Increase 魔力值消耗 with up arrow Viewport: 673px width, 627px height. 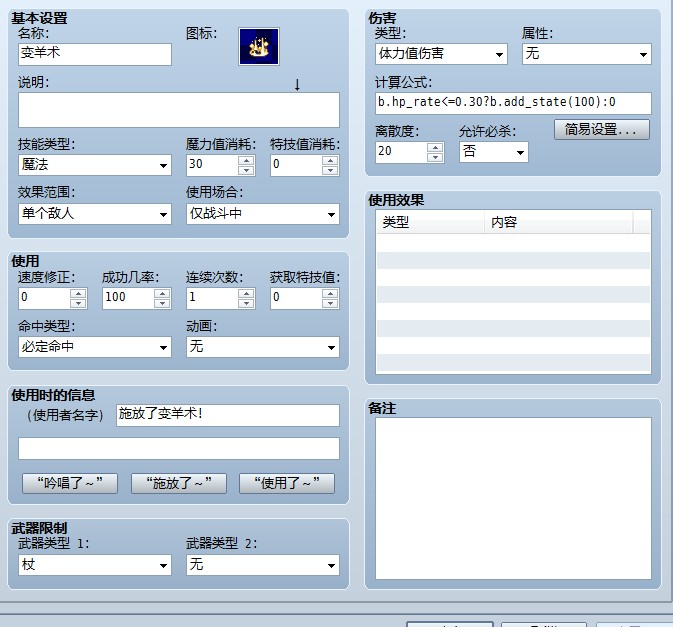[246, 160]
